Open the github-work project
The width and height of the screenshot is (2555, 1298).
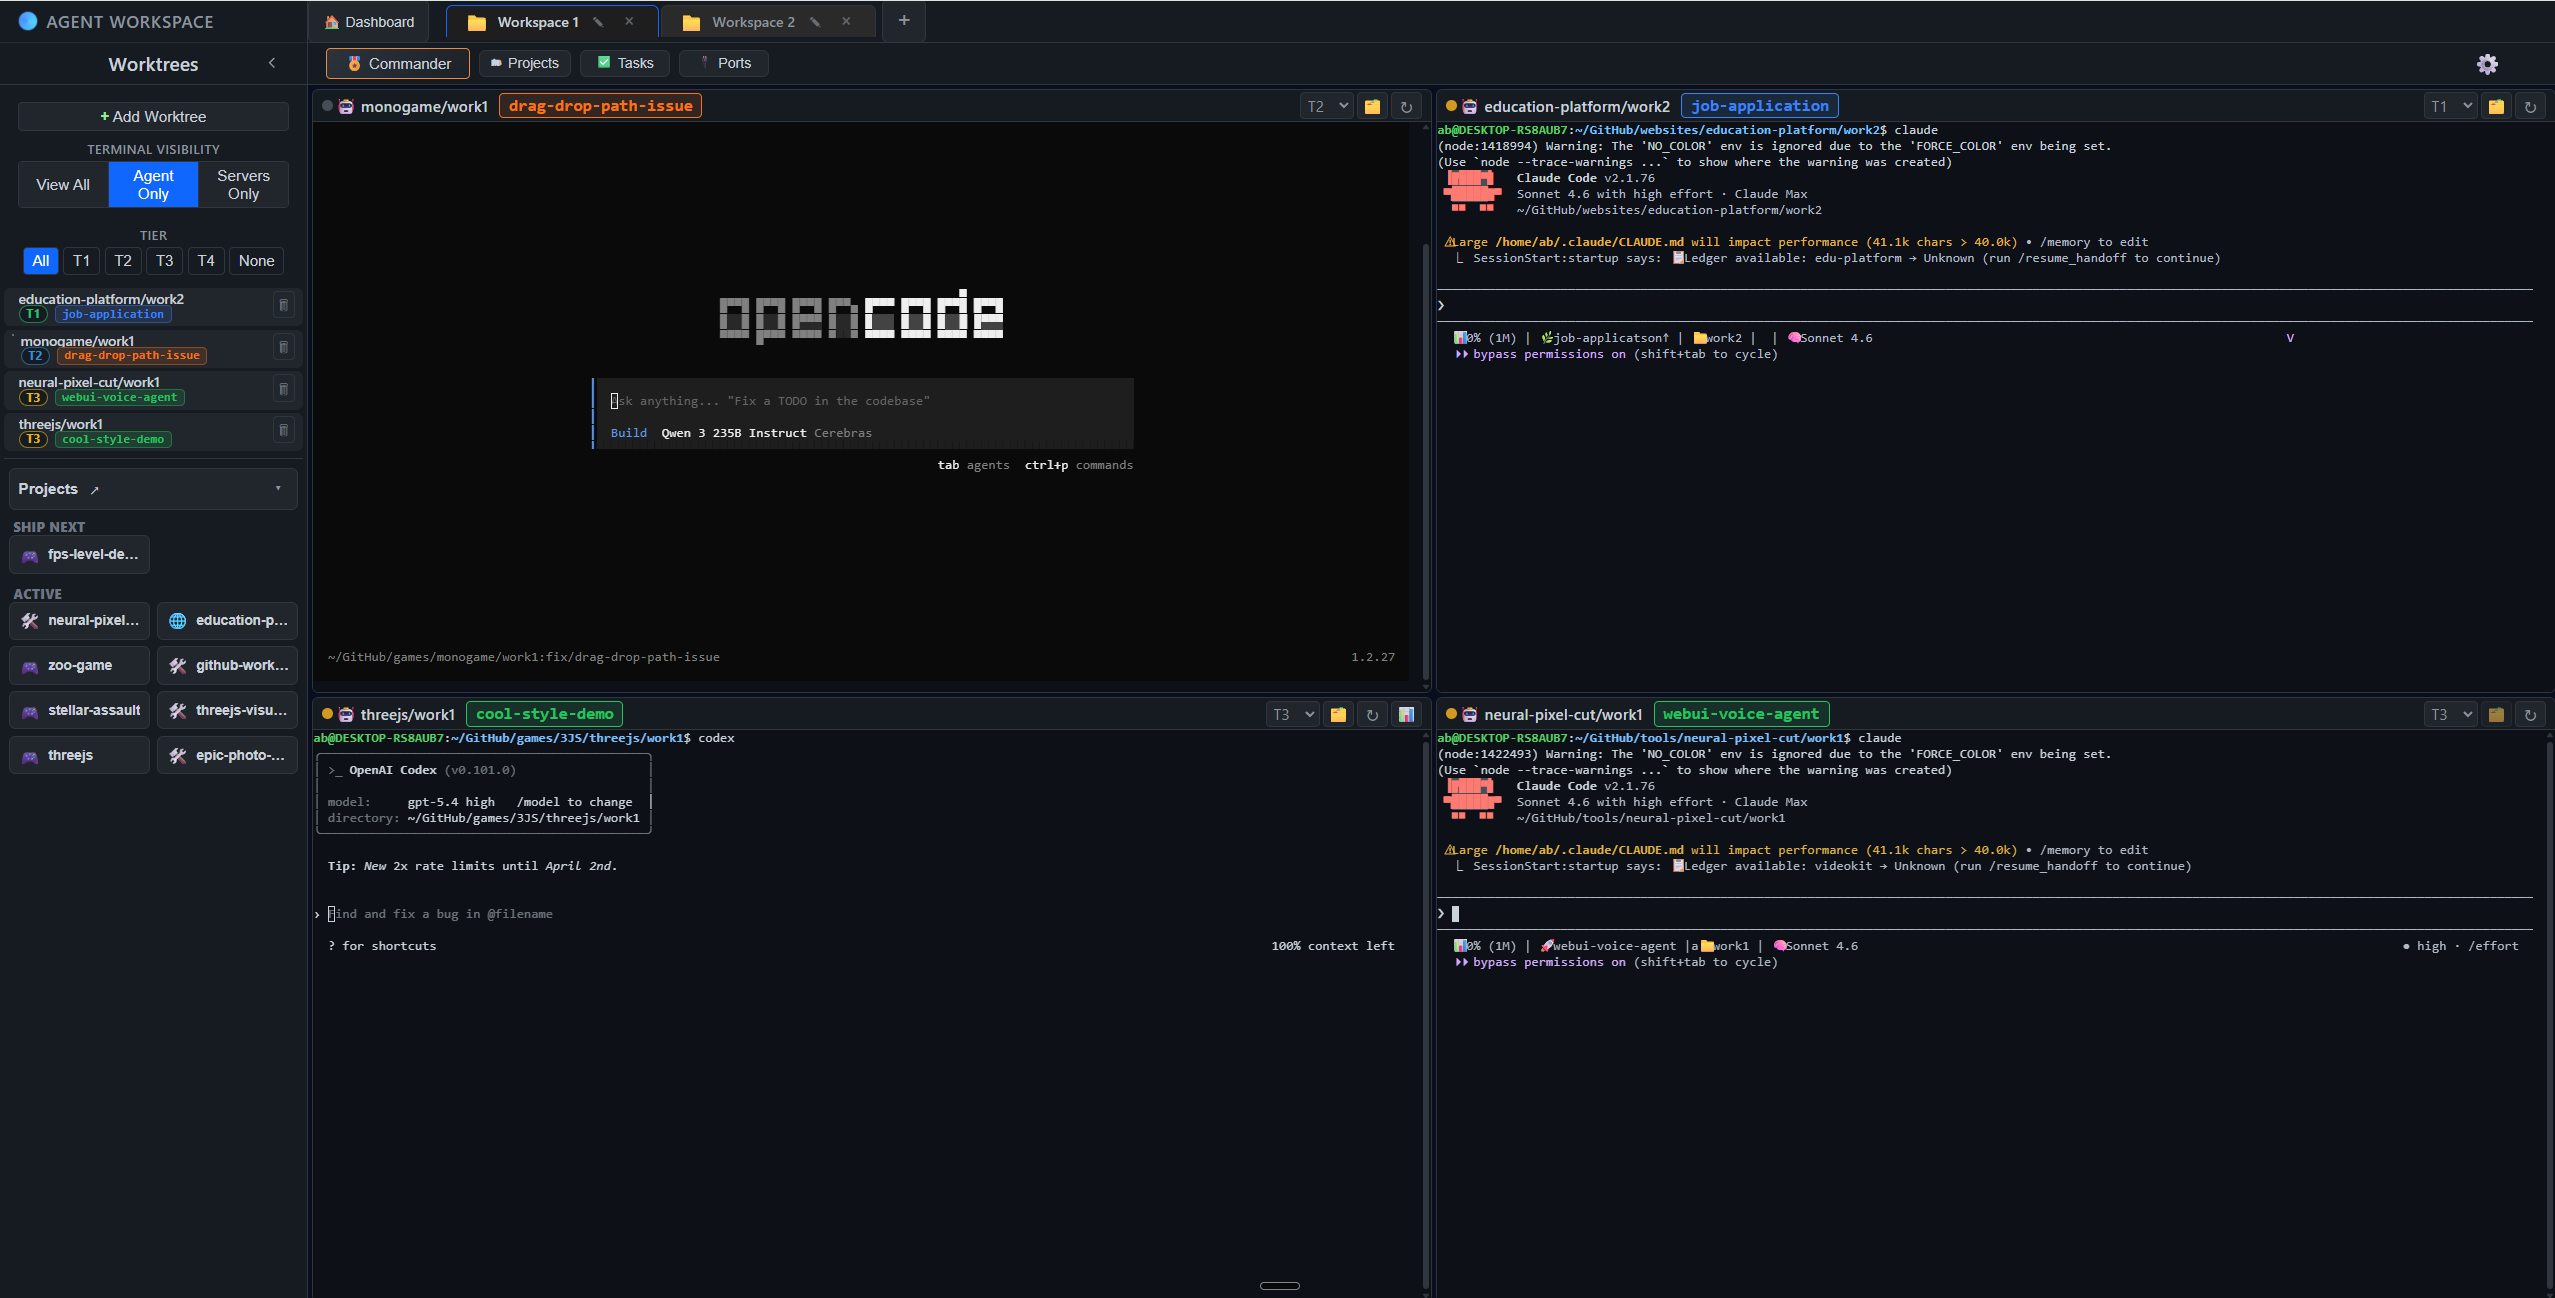[227, 664]
